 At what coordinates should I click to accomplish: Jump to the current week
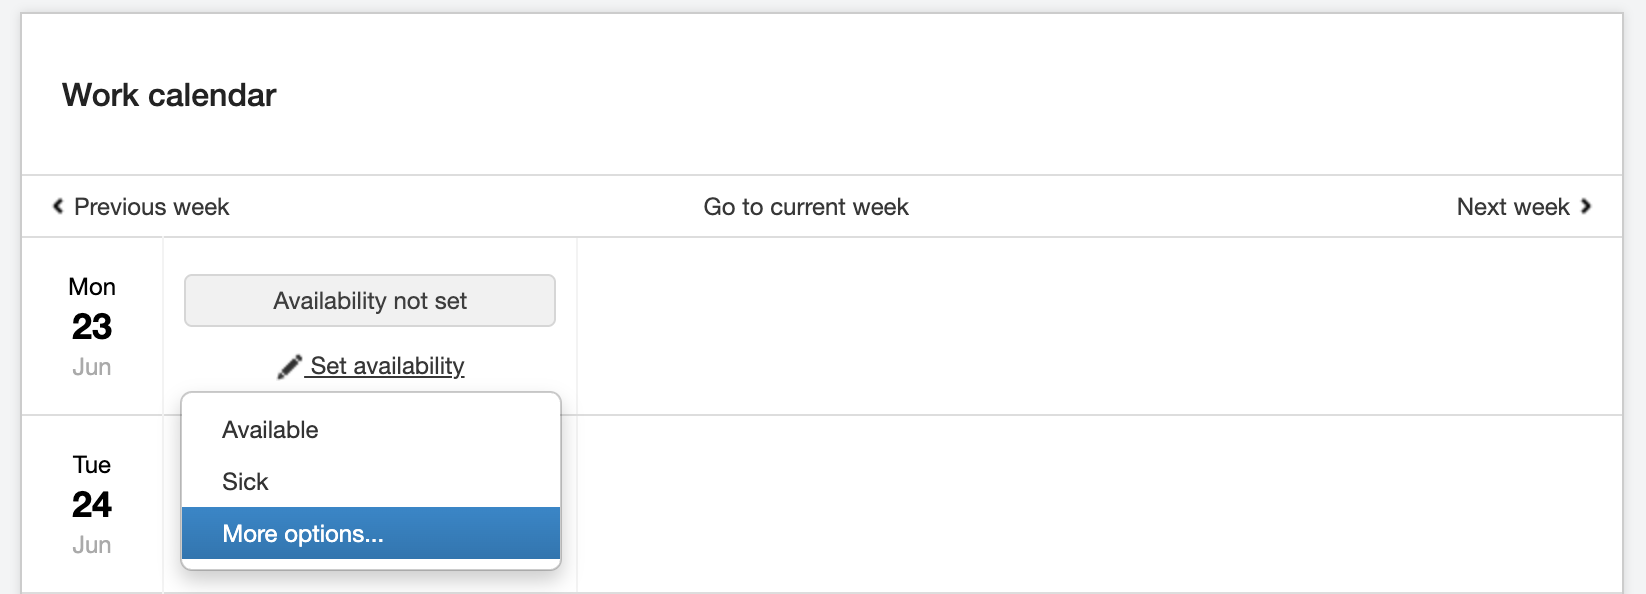click(x=806, y=207)
